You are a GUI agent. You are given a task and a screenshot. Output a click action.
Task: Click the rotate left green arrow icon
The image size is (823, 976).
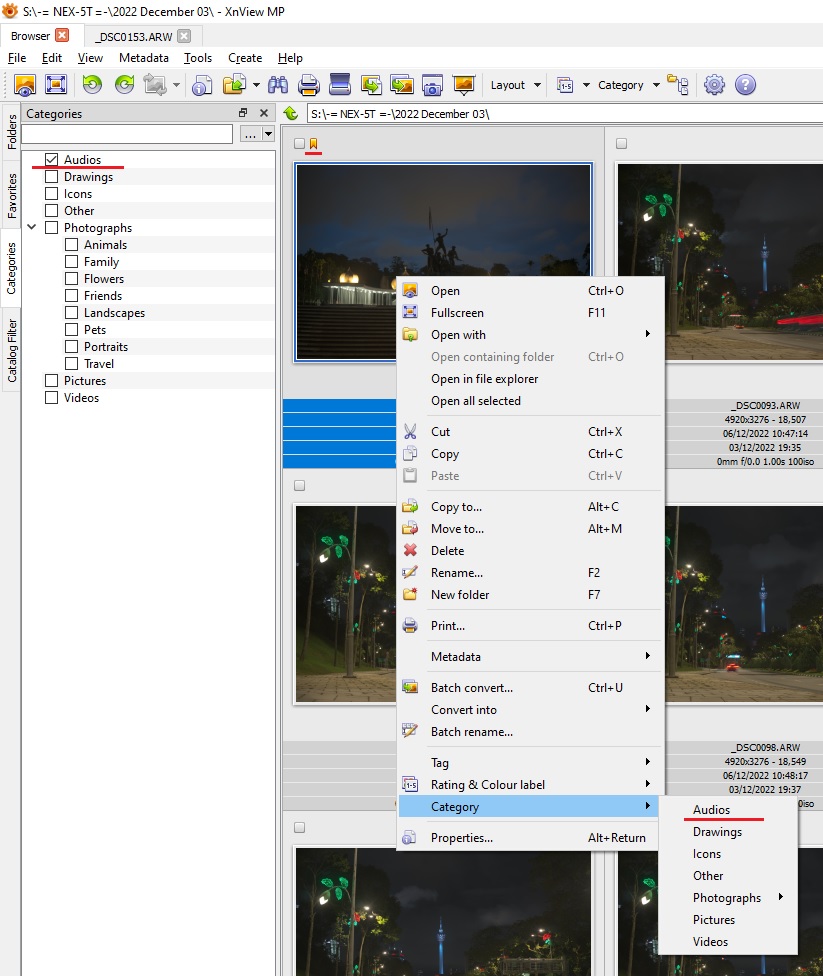[x=92, y=84]
